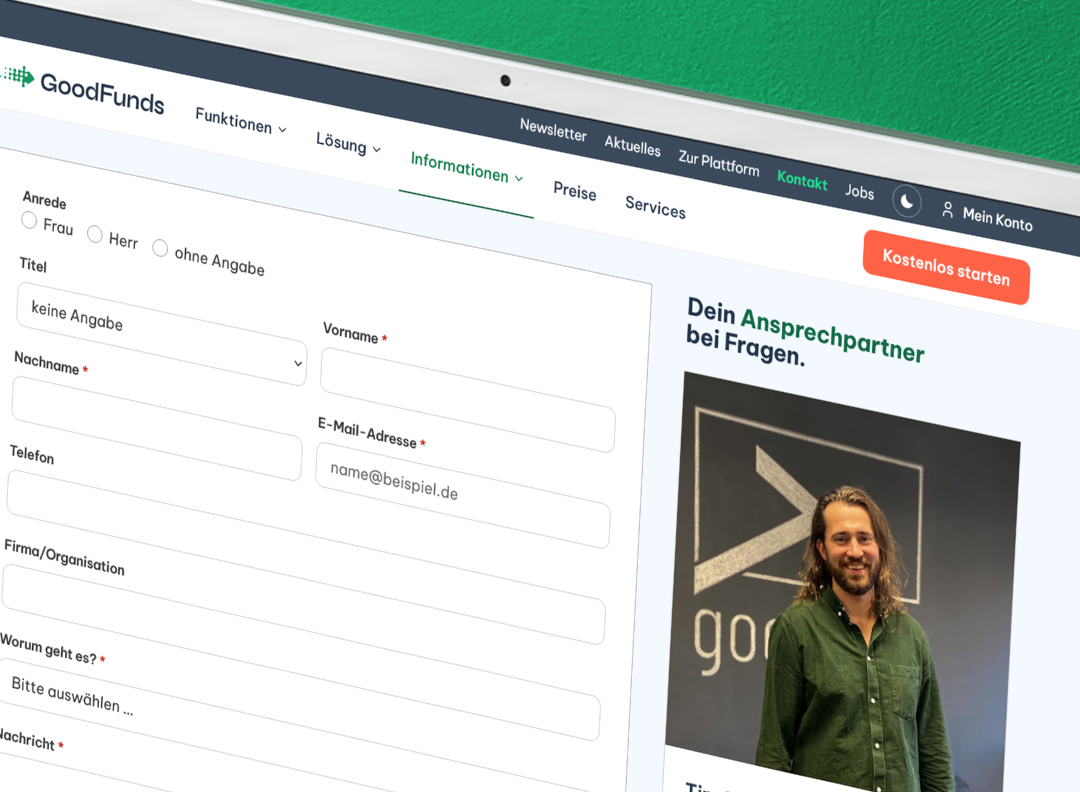Click the GoodFunds logo

(x=84, y=90)
